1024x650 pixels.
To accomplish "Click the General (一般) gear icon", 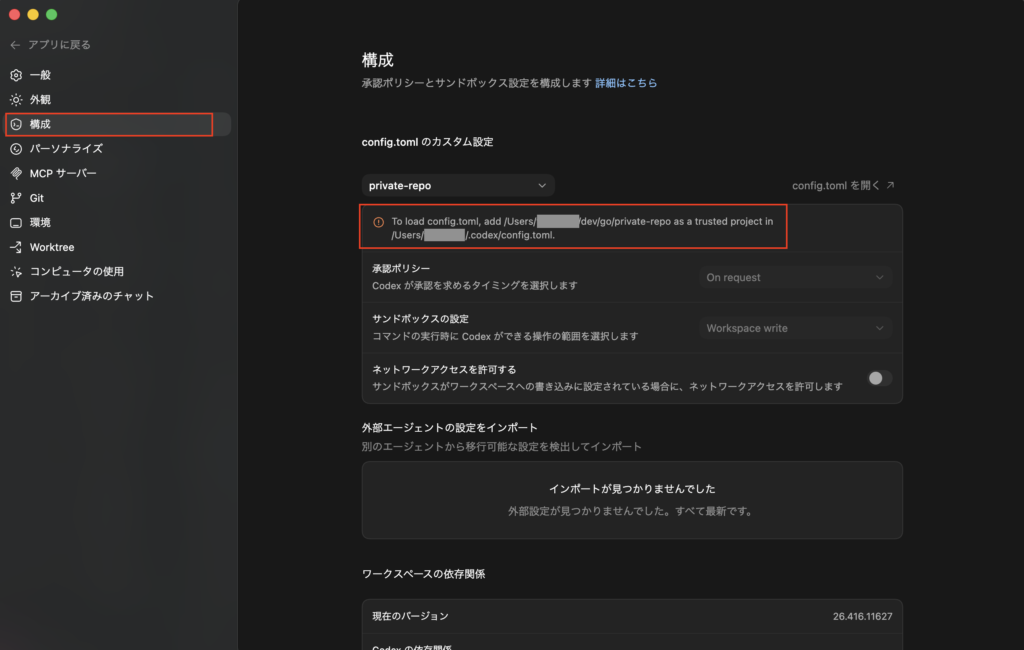I will pyautogui.click(x=16, y=75).
